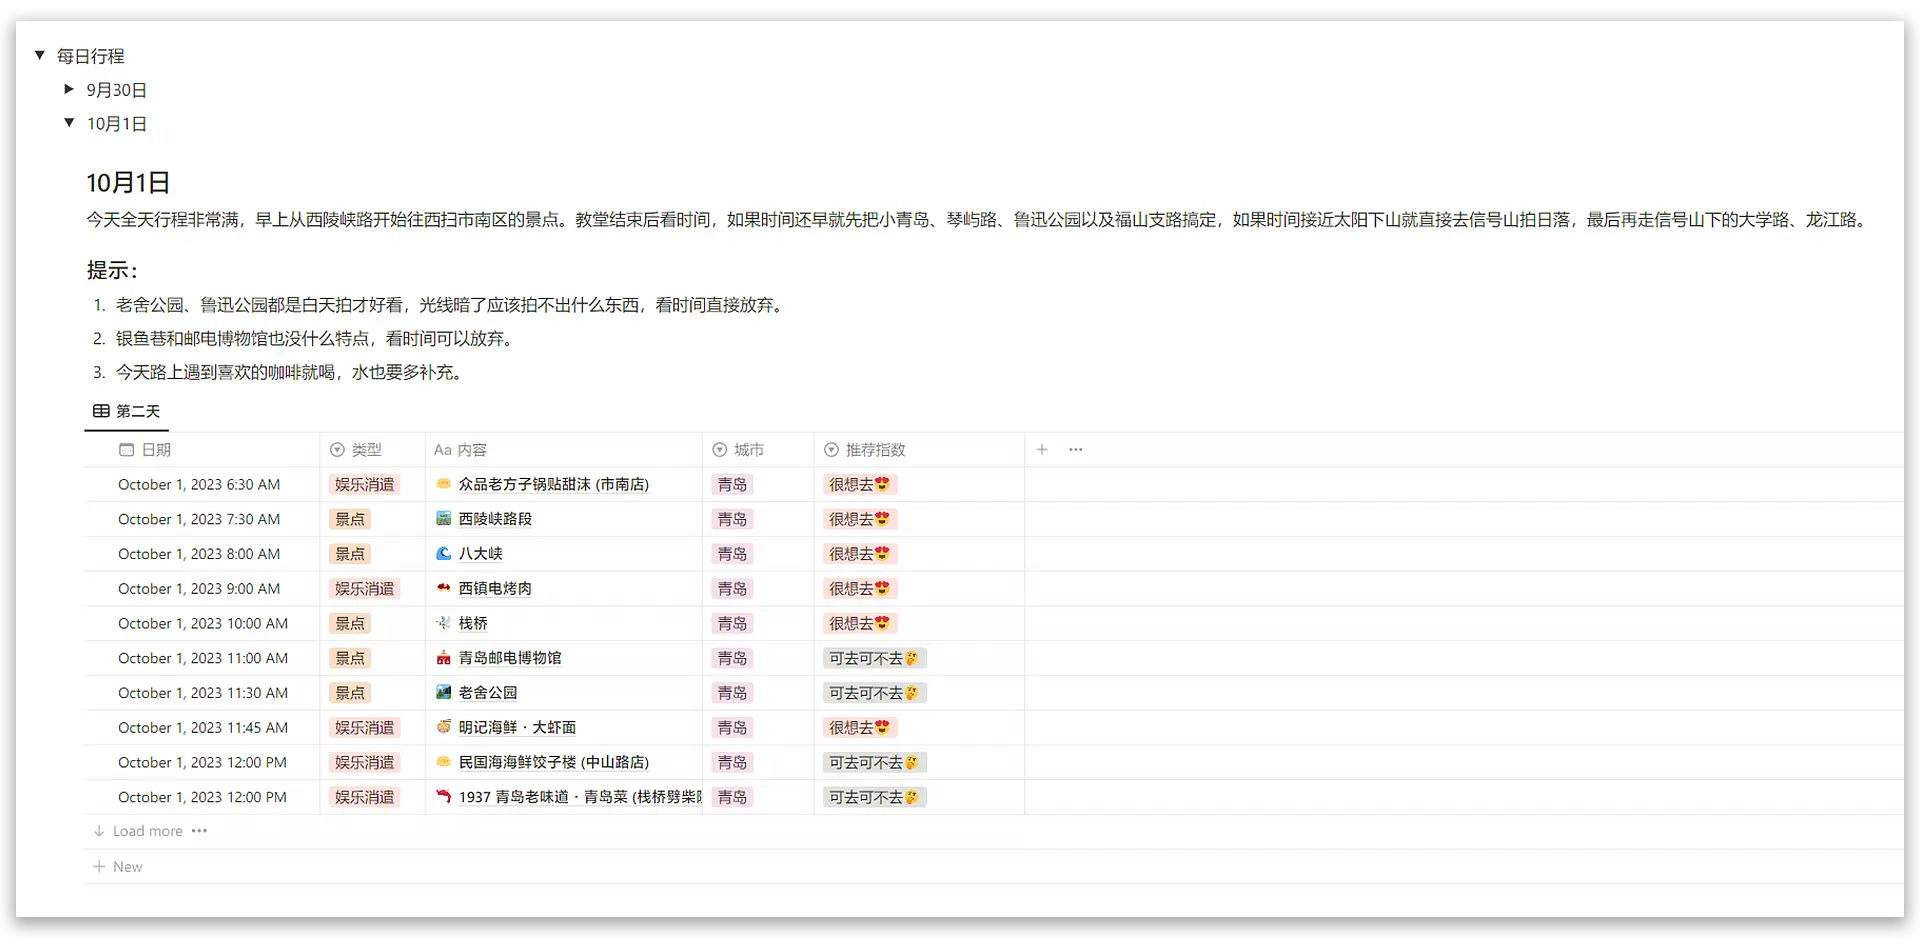Collapse the 每日行程 toggle triangle
Screen dimensions: 1920x946
coord(40,56)
